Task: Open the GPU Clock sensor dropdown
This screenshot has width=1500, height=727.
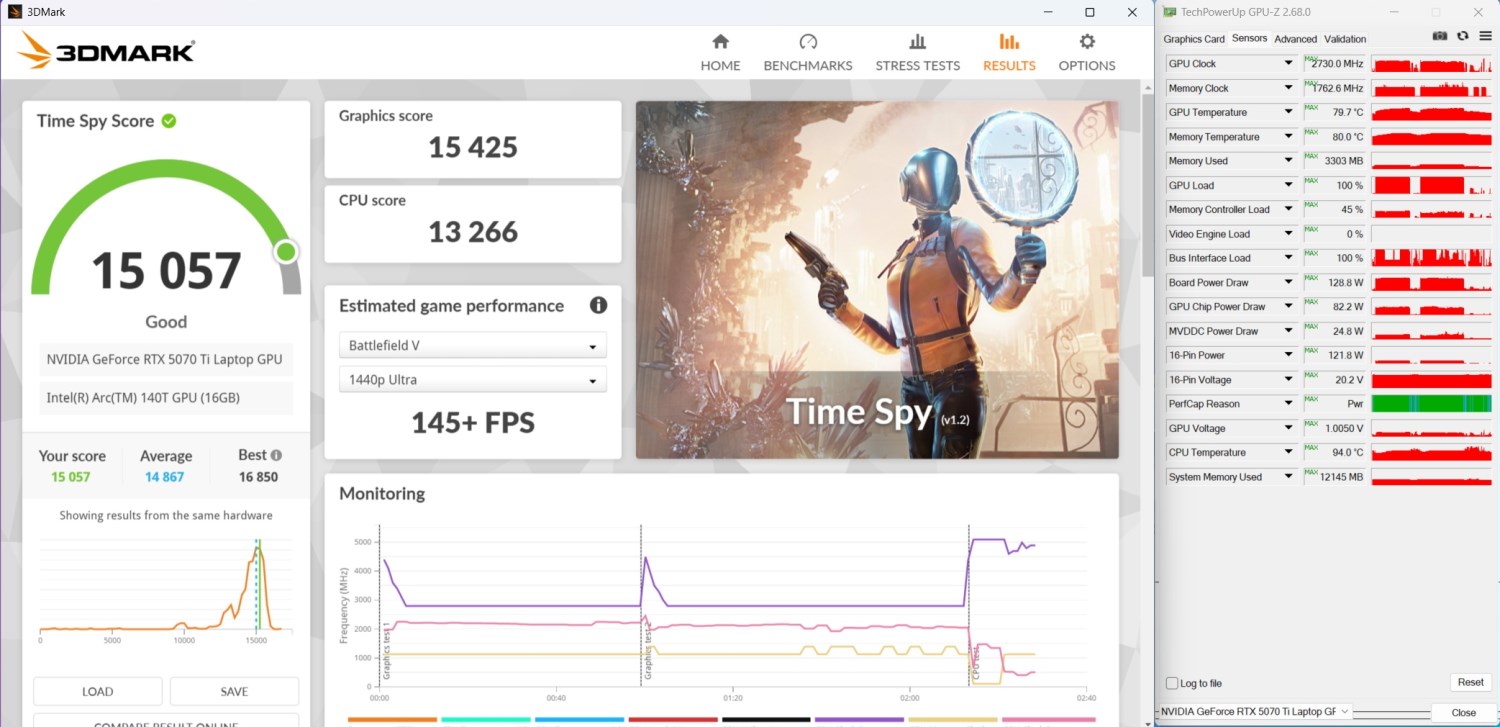Action: click(1289, 64)
